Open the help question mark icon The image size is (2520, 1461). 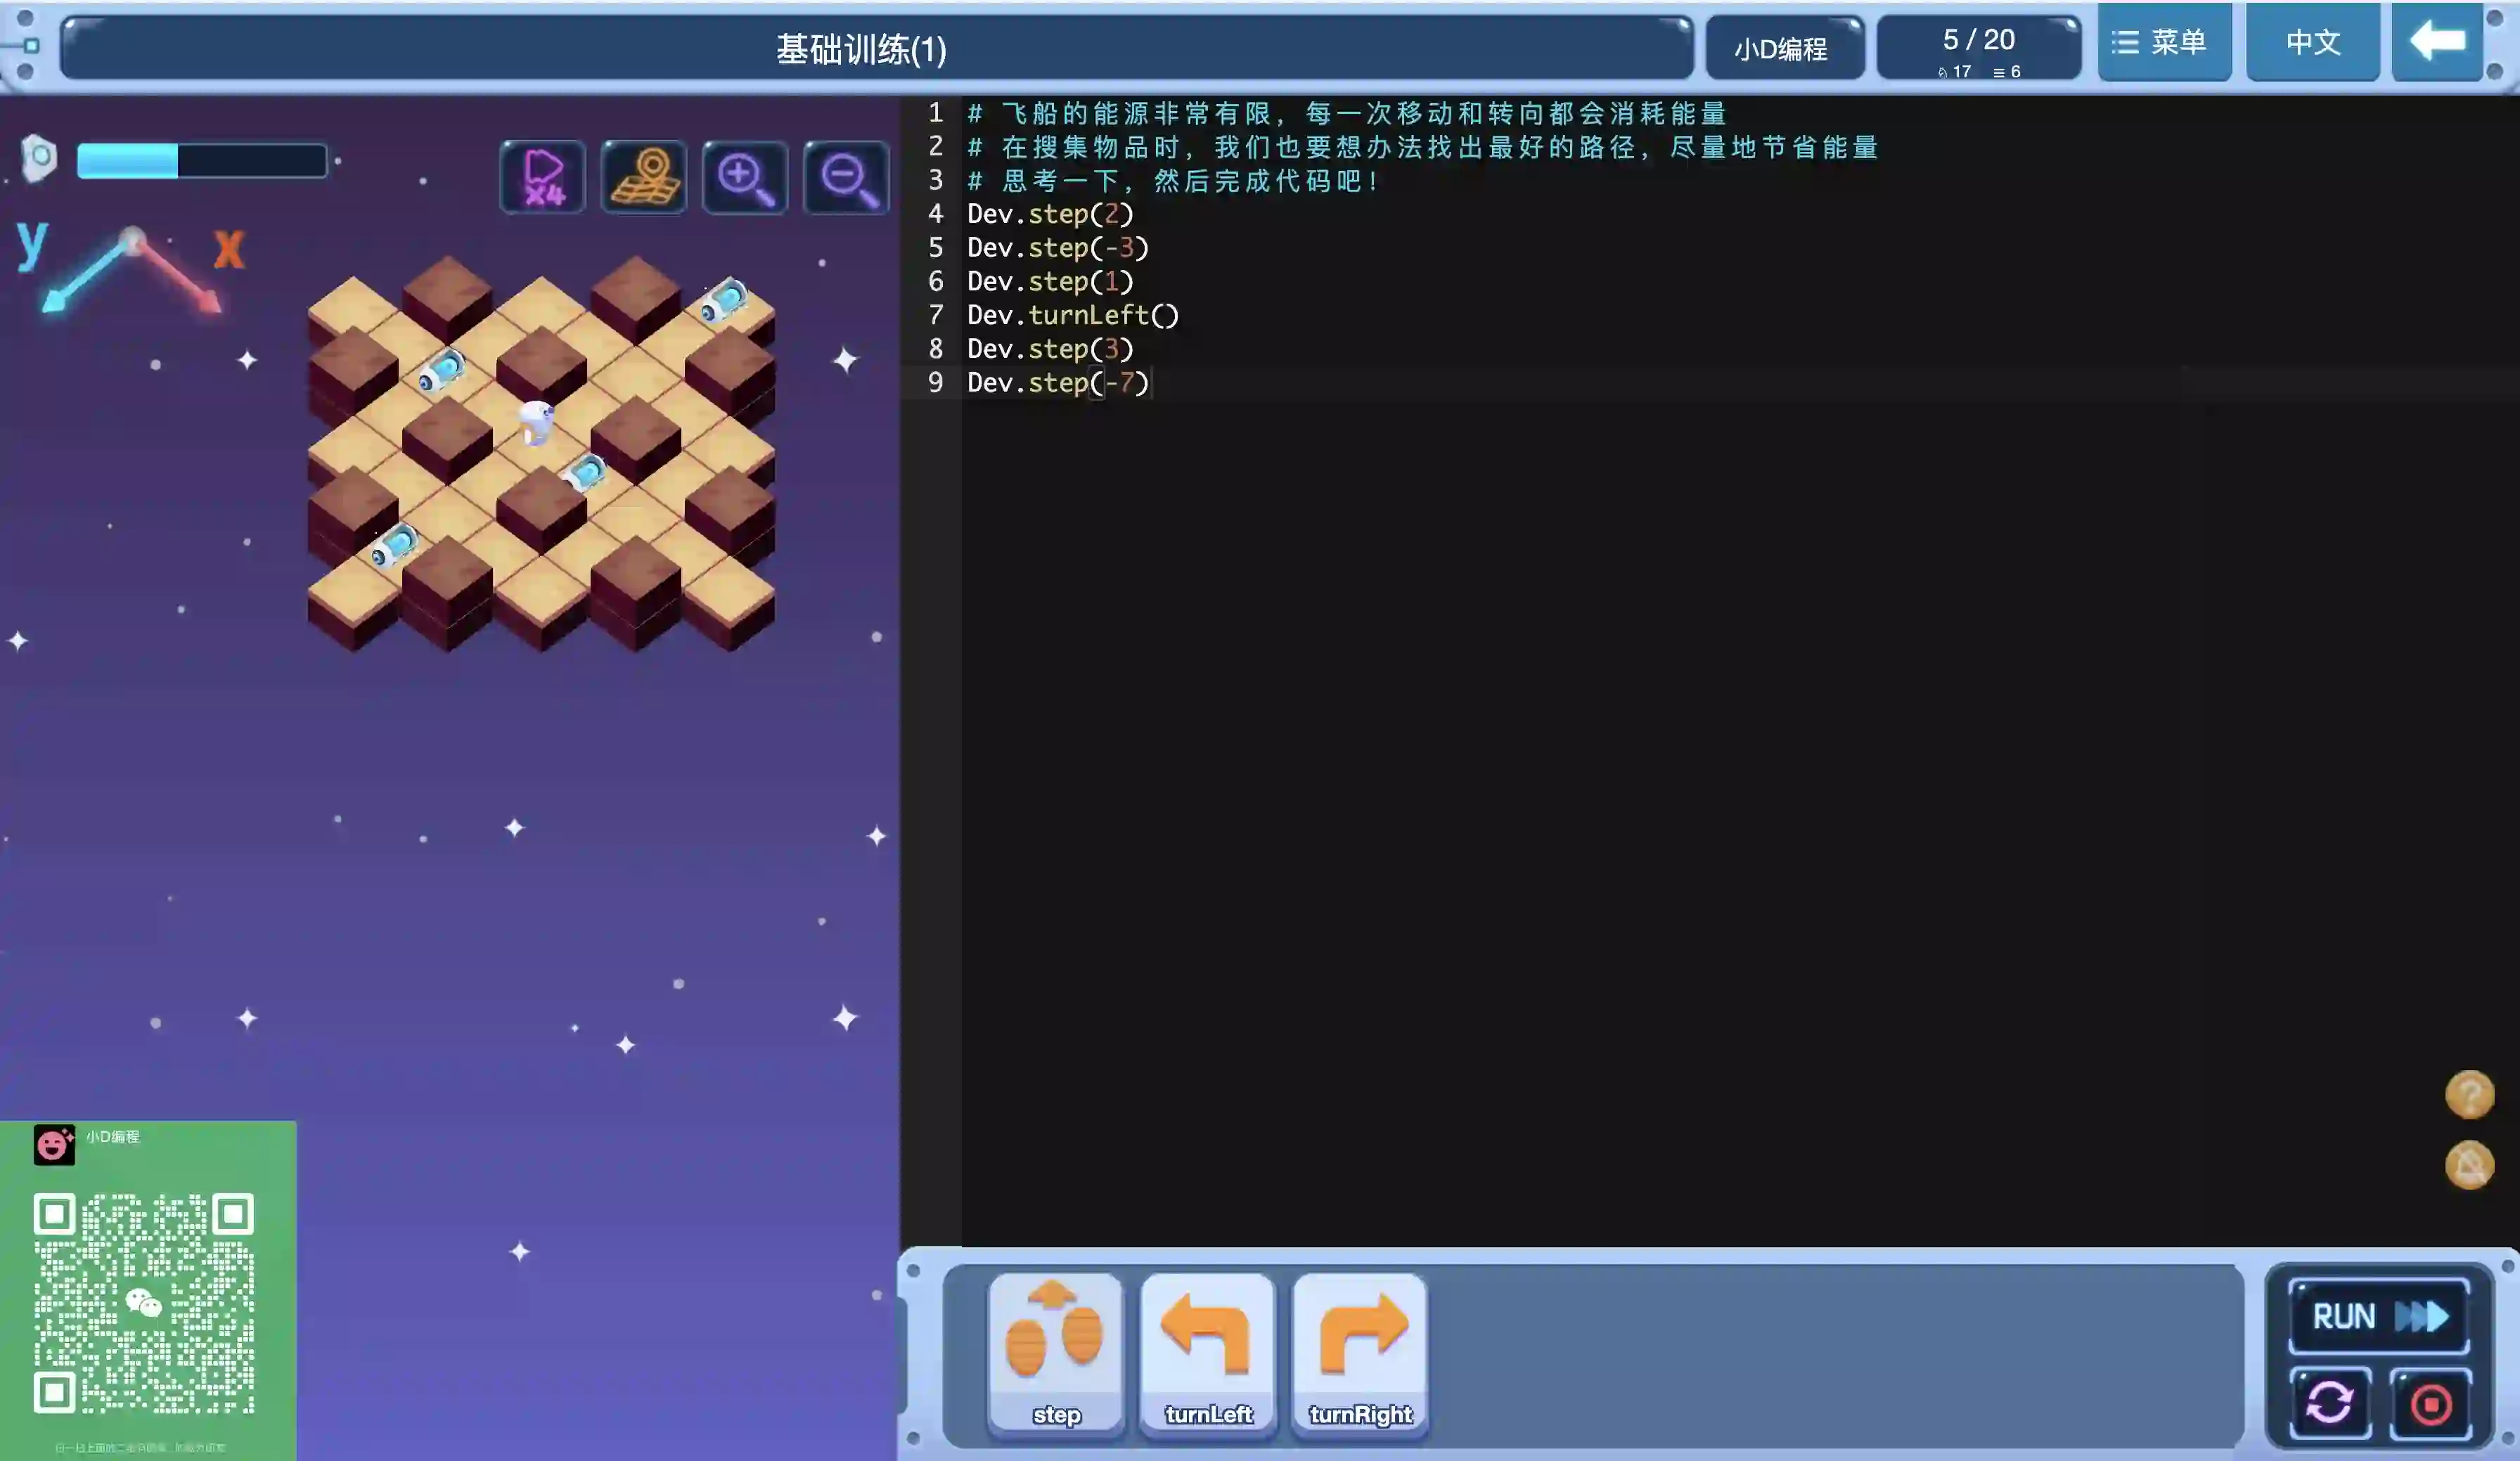coord(2469,1094)
